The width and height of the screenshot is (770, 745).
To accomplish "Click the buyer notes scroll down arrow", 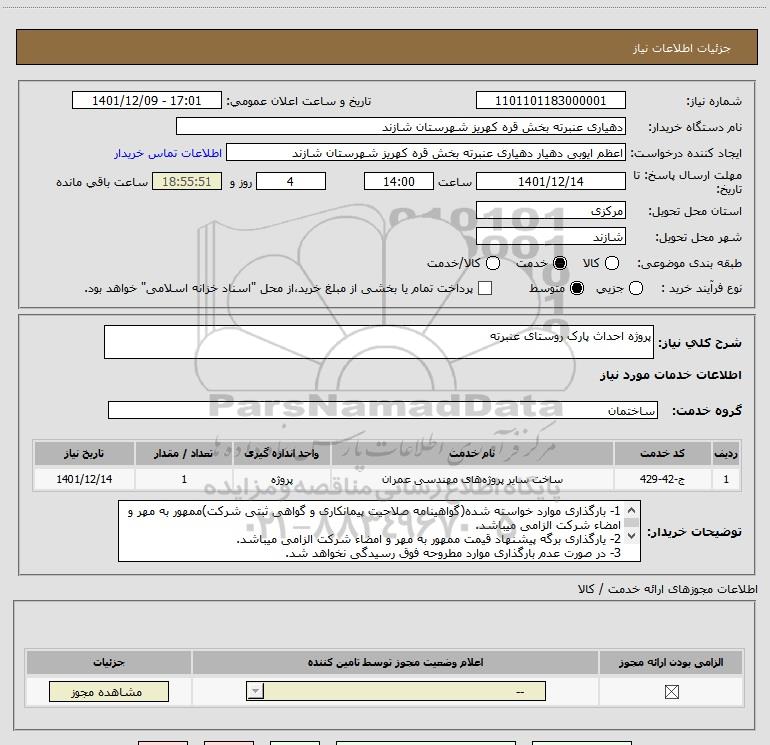I will [632, 535].
